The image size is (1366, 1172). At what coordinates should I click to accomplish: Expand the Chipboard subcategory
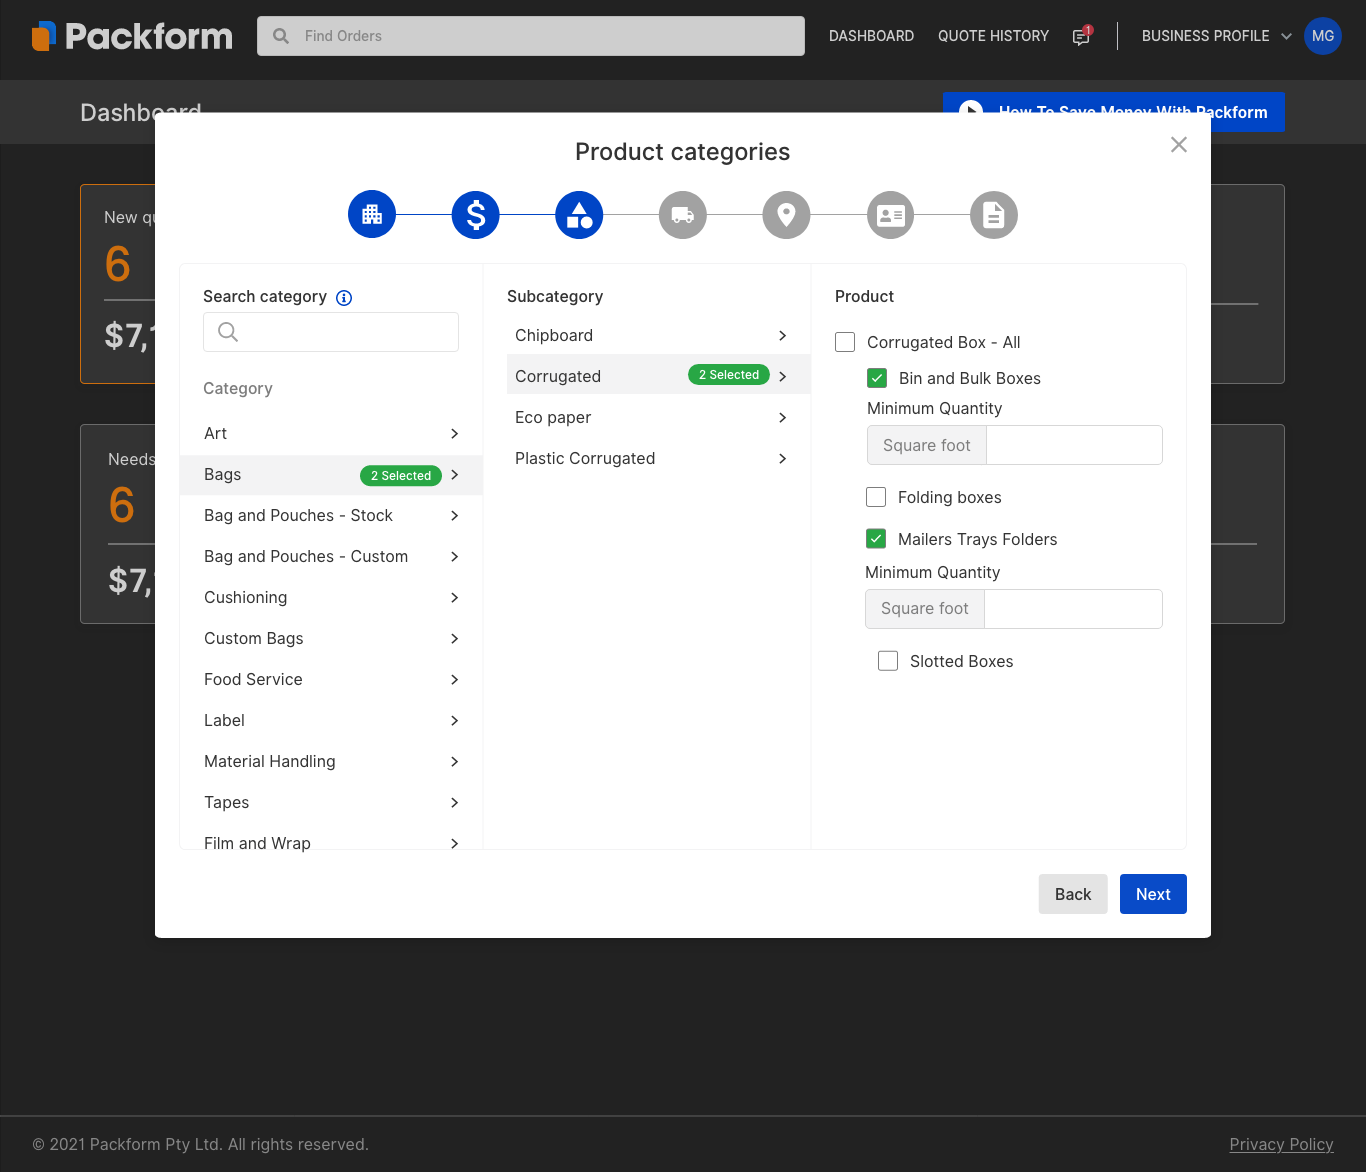click(650, 335)
